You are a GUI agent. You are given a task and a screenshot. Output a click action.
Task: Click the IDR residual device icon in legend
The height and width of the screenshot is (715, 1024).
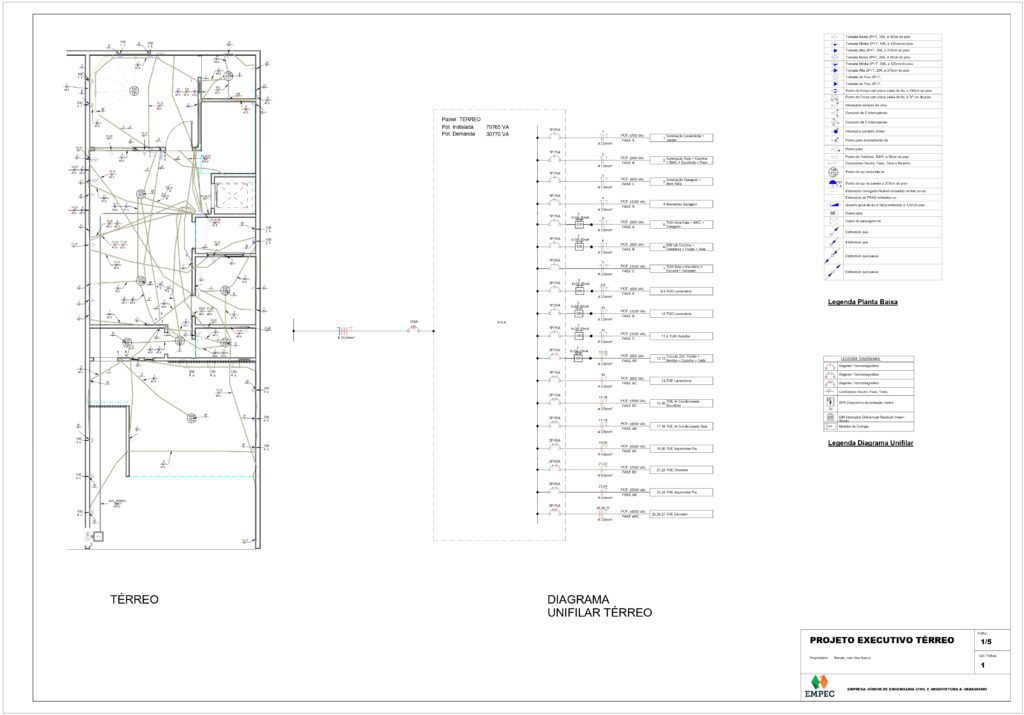830,416
